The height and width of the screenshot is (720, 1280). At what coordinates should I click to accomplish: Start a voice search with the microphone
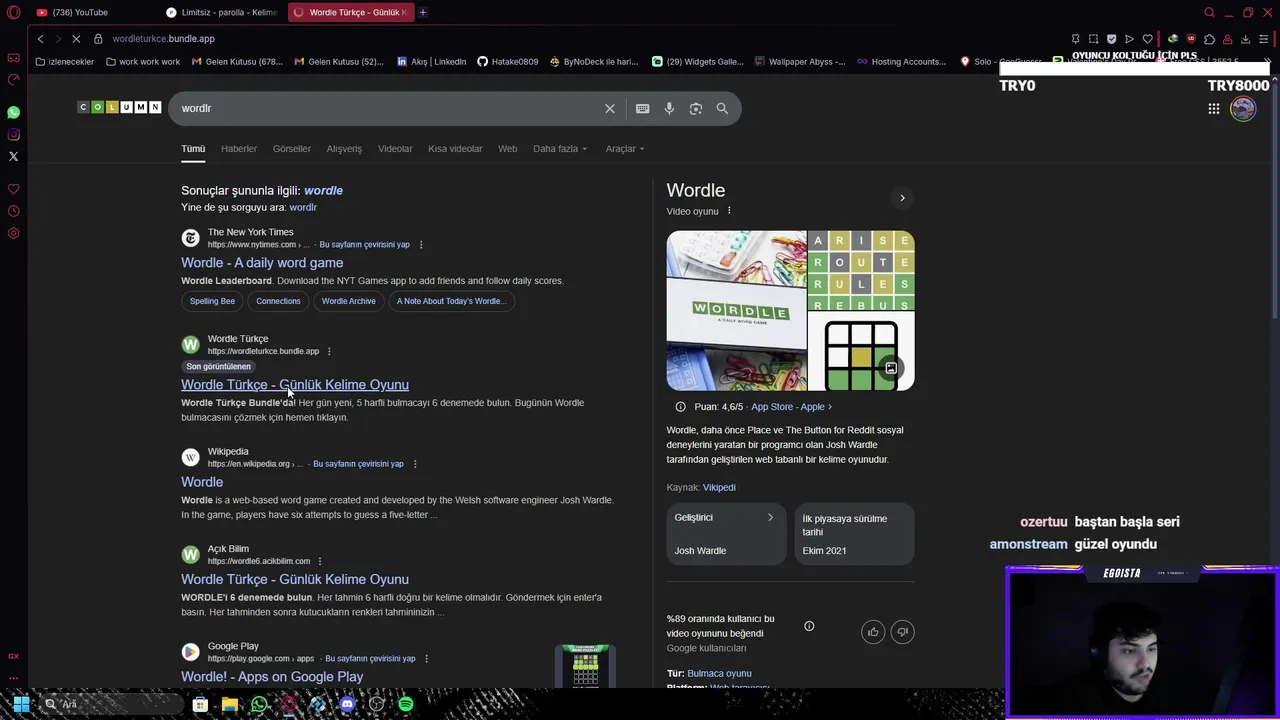click(669, 108)
